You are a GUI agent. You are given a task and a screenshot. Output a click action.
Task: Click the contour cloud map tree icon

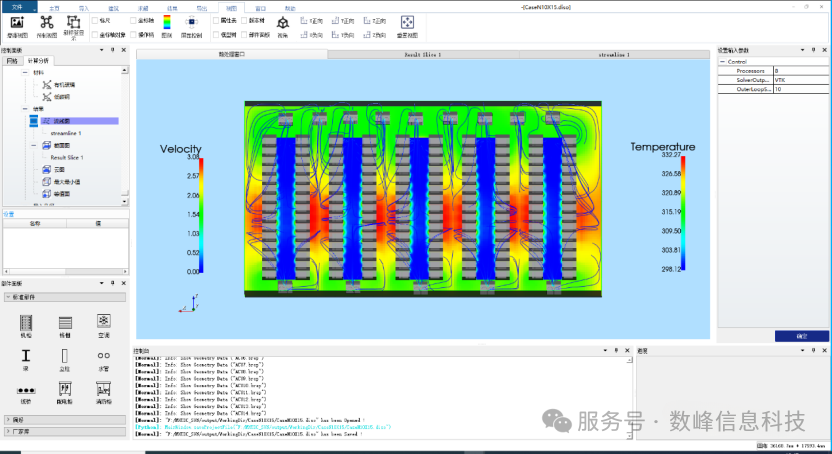(46, 170)
